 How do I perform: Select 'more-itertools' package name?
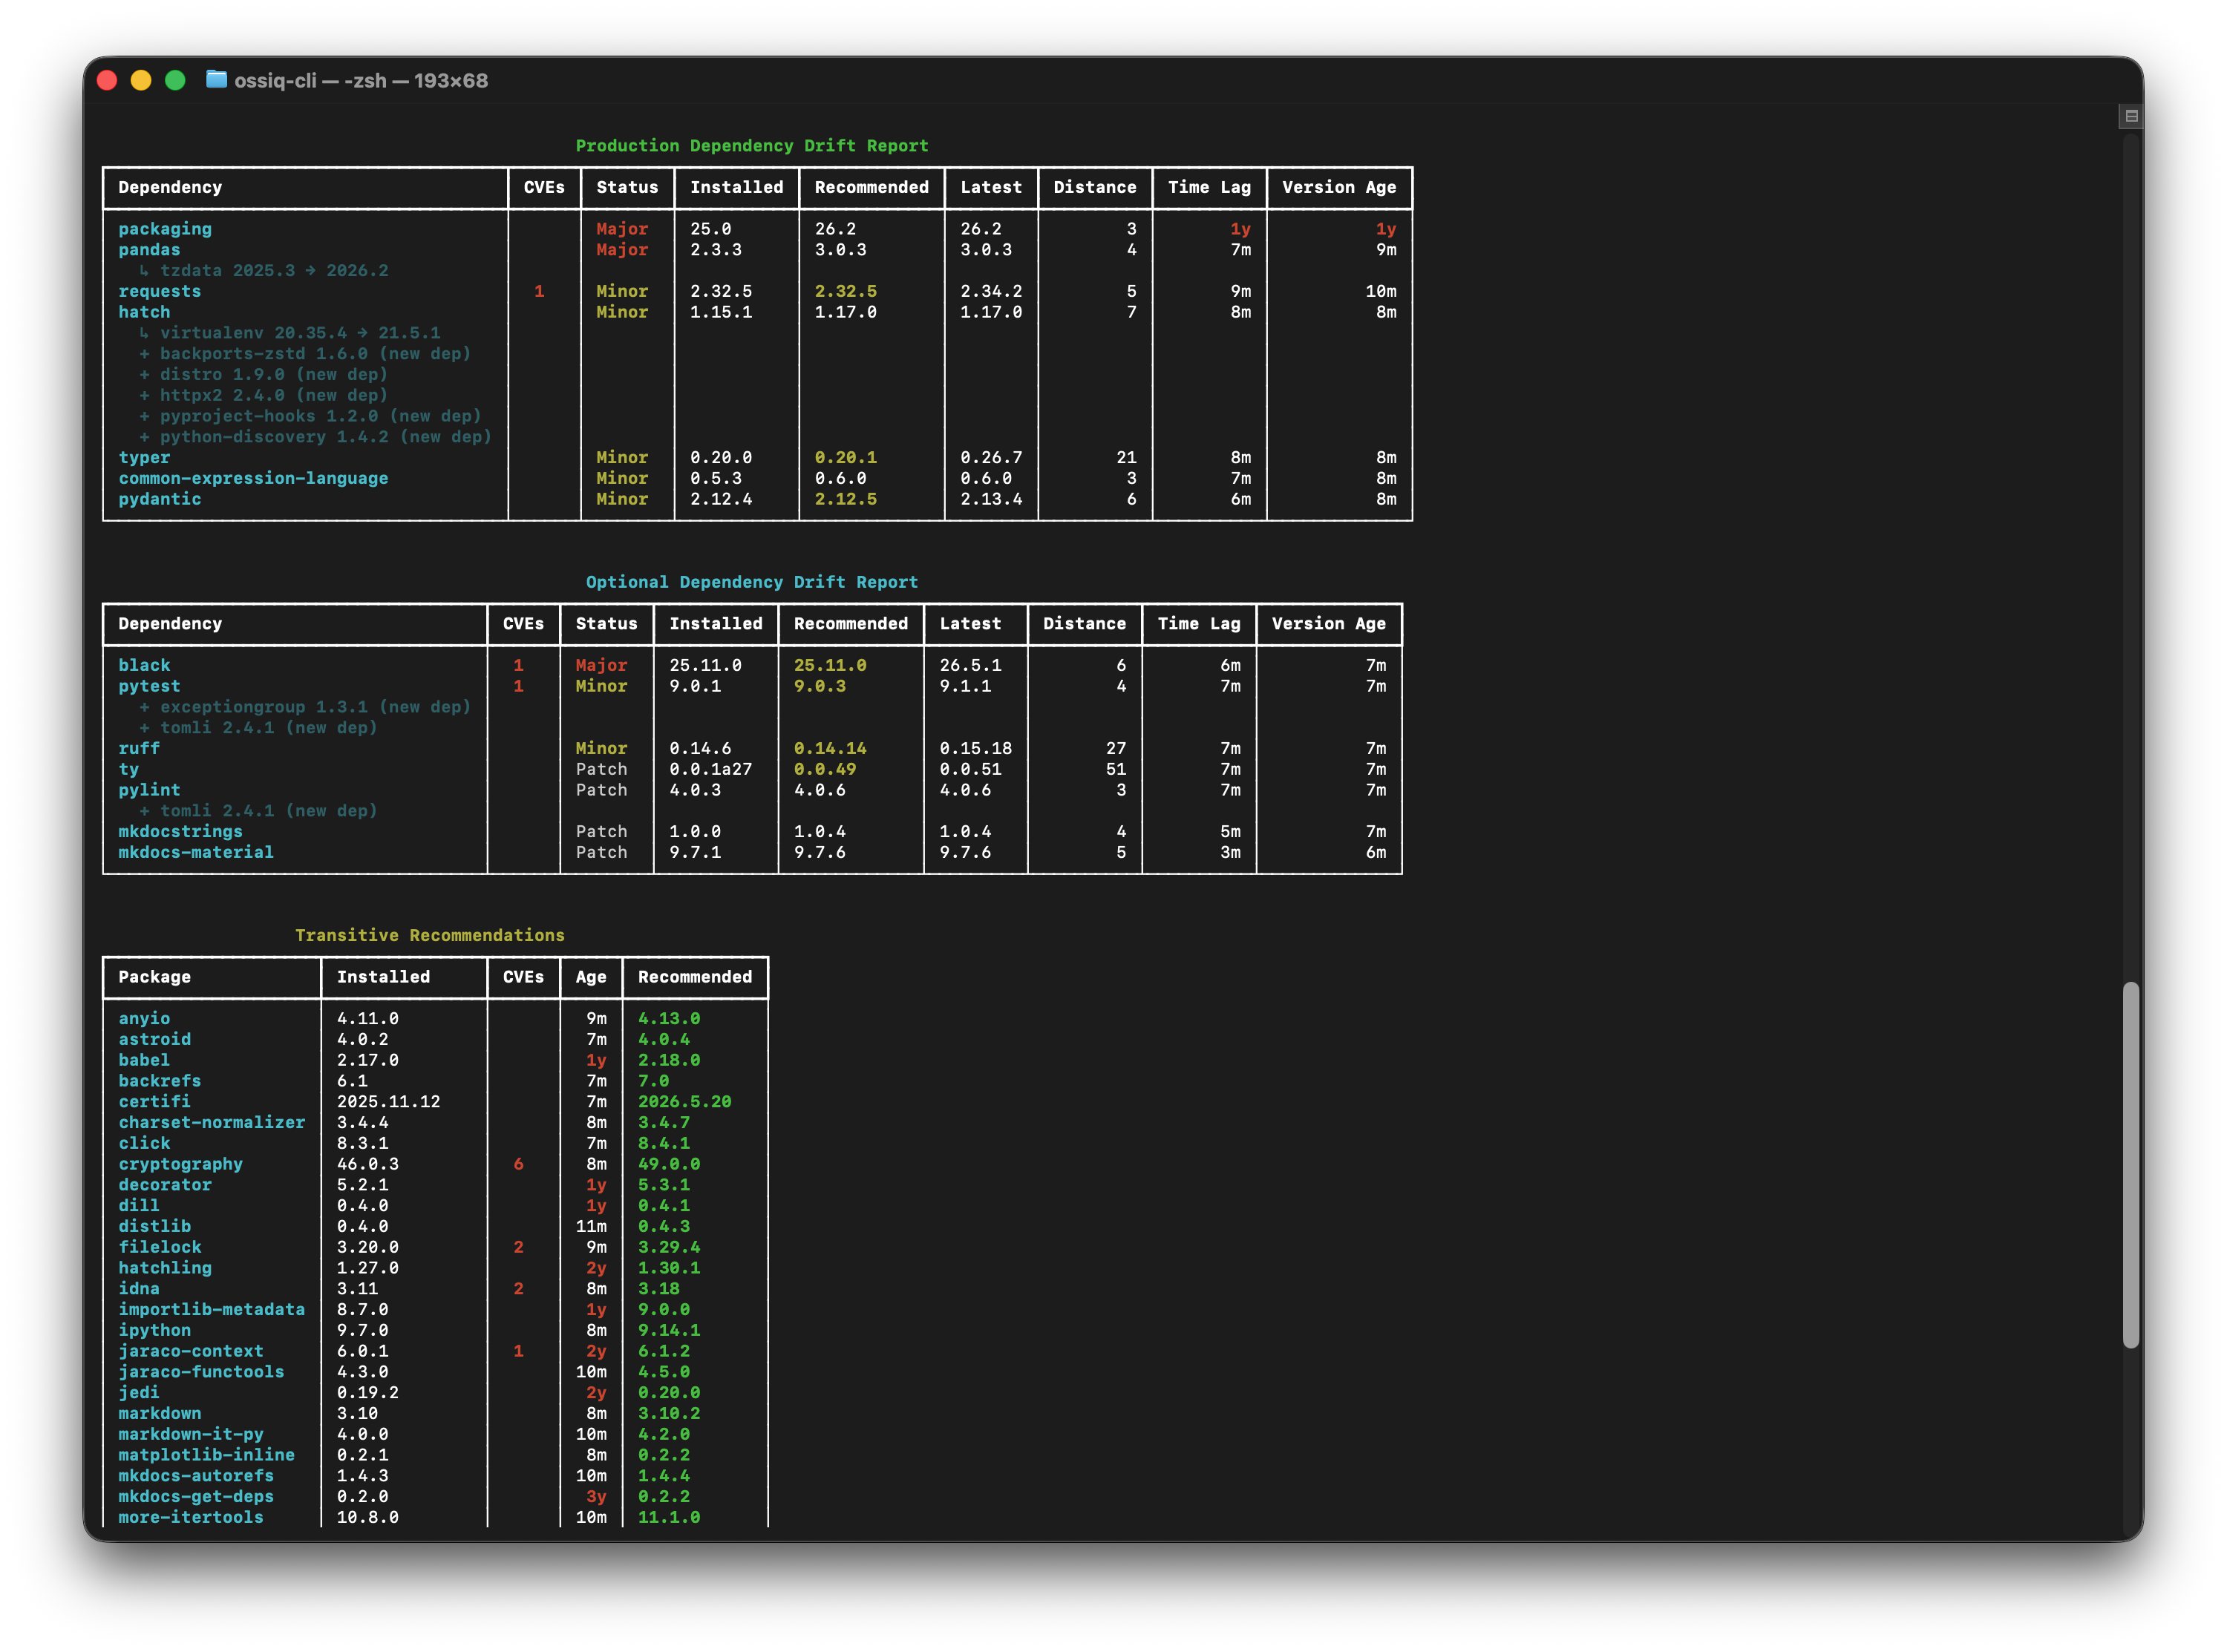tap(191, 1517)
